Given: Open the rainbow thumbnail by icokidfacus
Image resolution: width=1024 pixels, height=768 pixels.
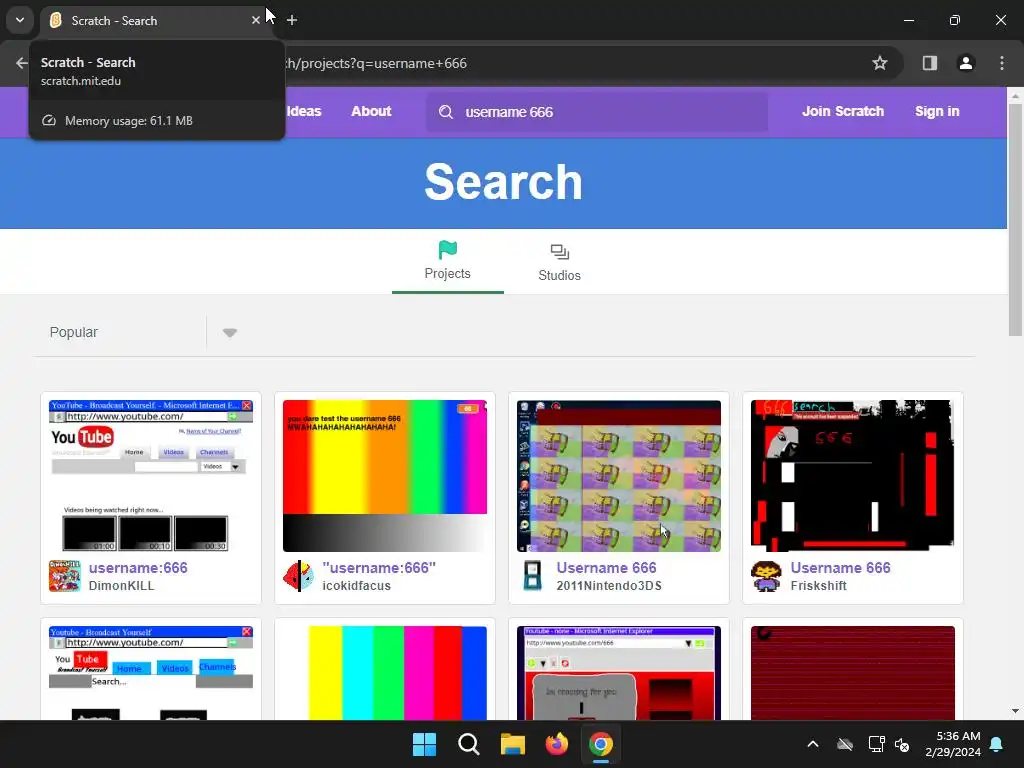Looking at the screenshot, I should (385, 476).
